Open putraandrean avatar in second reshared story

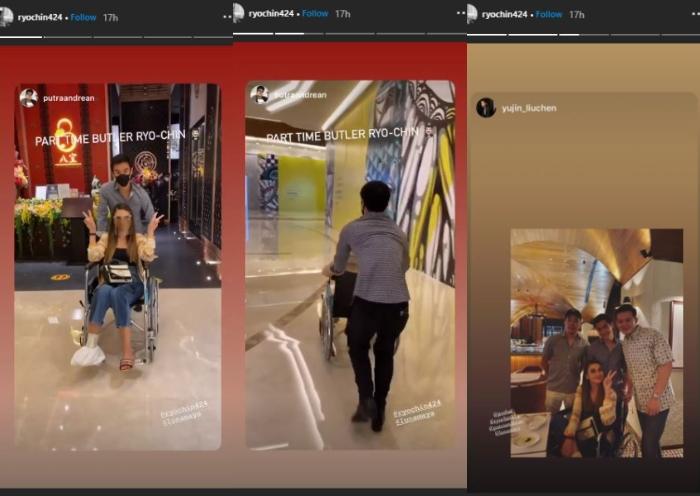pyautogui.click(x=259, y=94)
